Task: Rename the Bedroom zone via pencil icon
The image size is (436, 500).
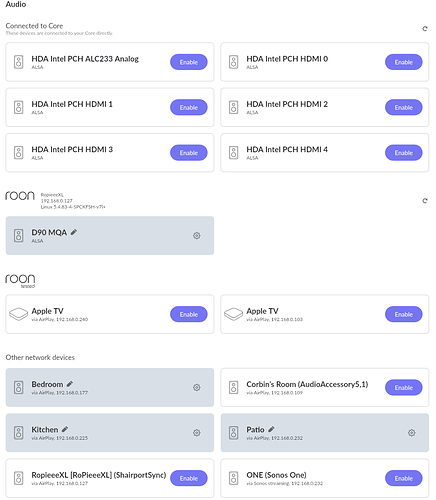Action: pos(70,384)
